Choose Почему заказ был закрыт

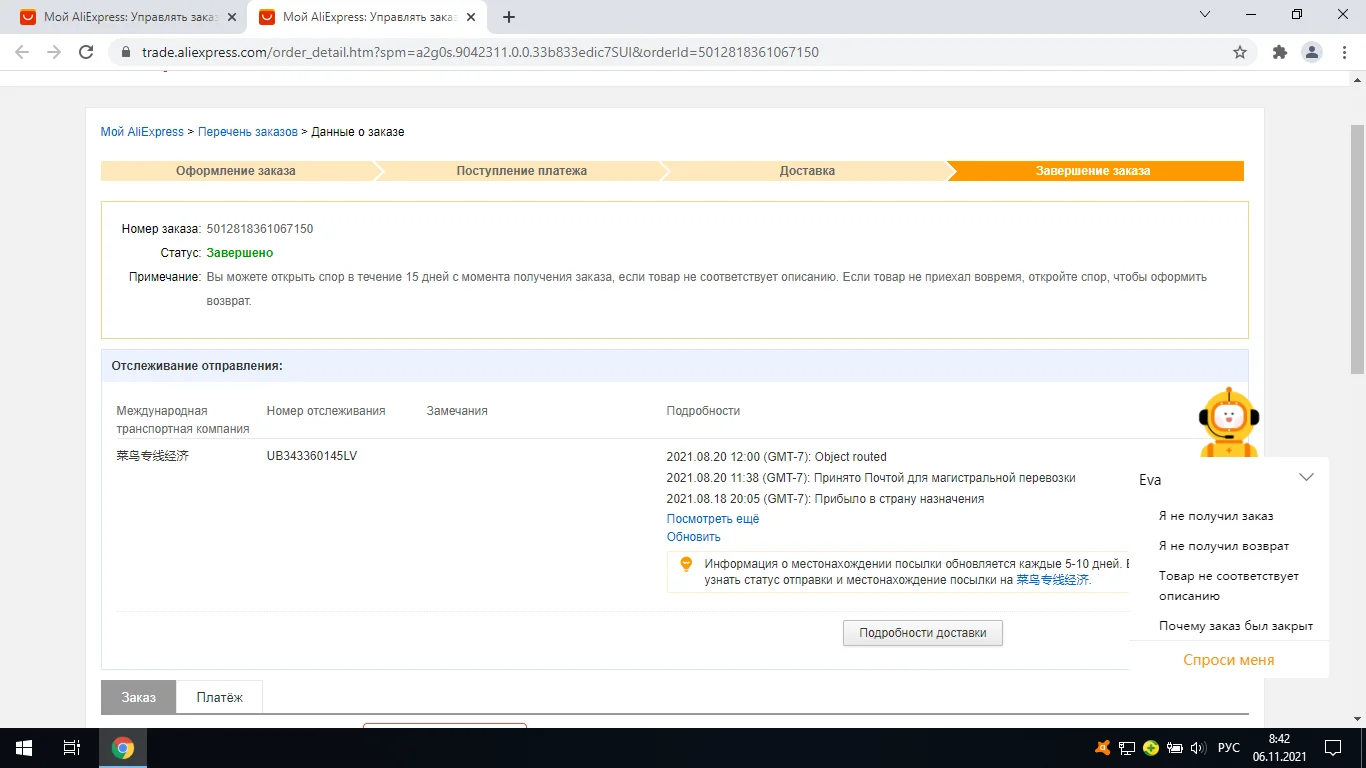(x=1236, y=626)
